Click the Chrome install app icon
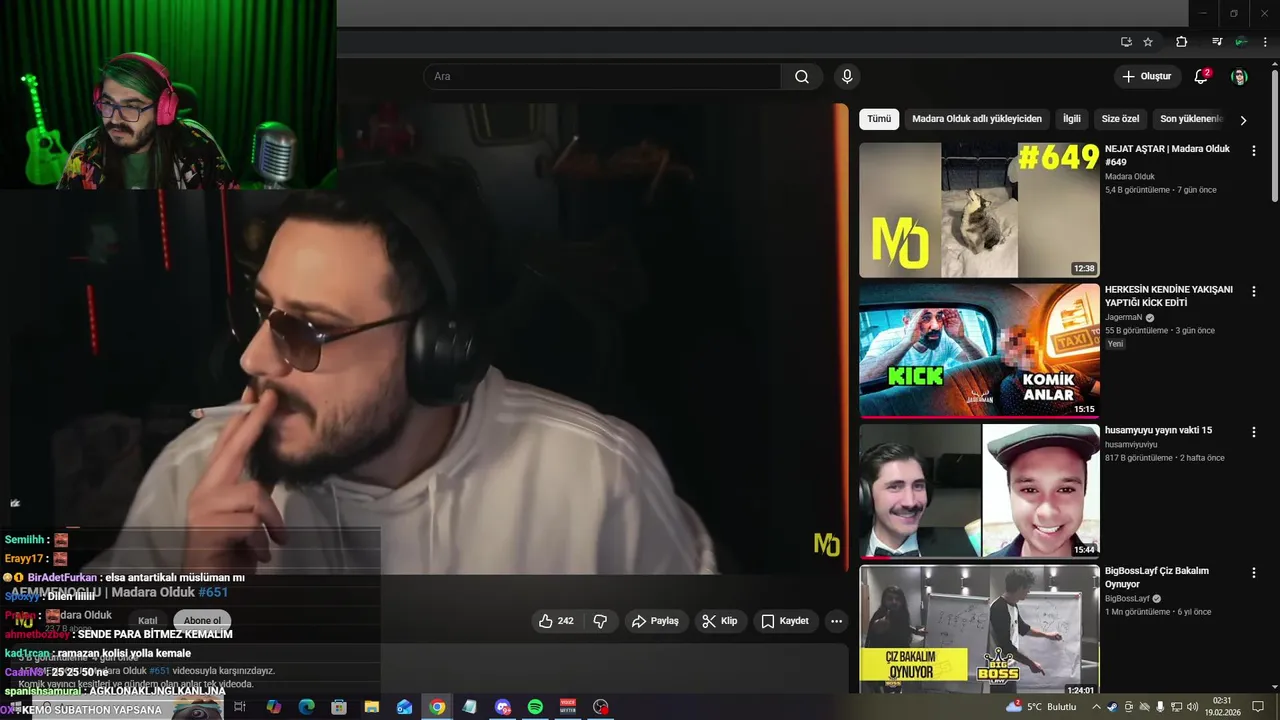Image resolution: width=1280 pixels, height=720 pixels. tap(1126, 42)
